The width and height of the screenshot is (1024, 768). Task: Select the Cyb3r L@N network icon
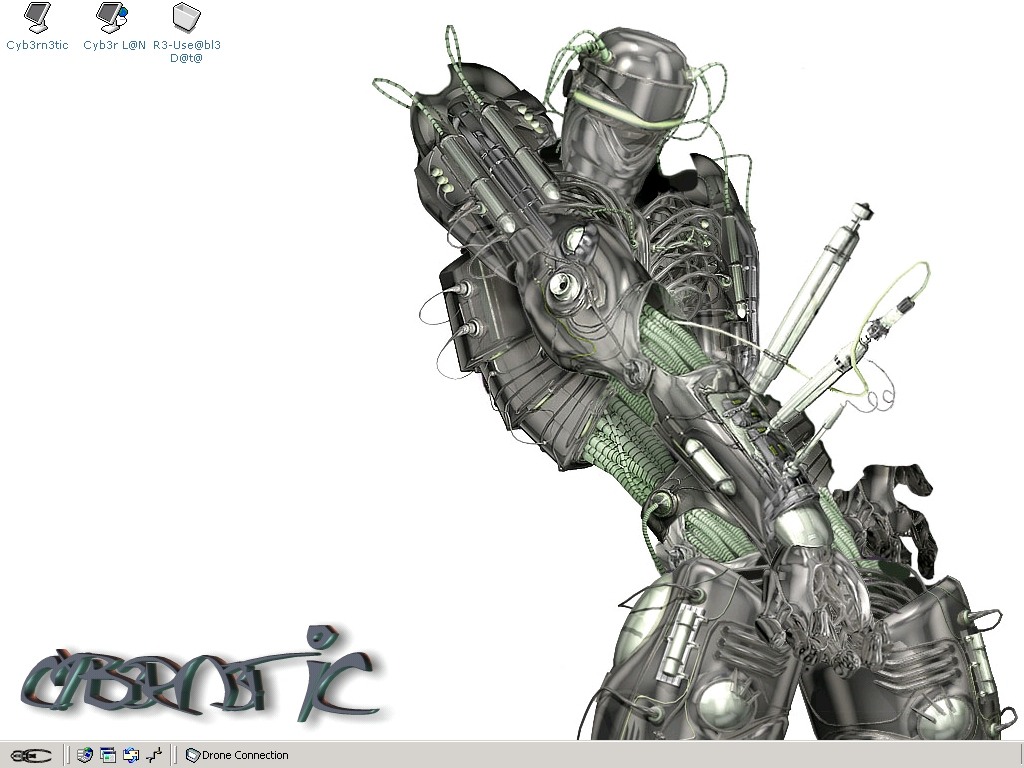click(109, 18)
